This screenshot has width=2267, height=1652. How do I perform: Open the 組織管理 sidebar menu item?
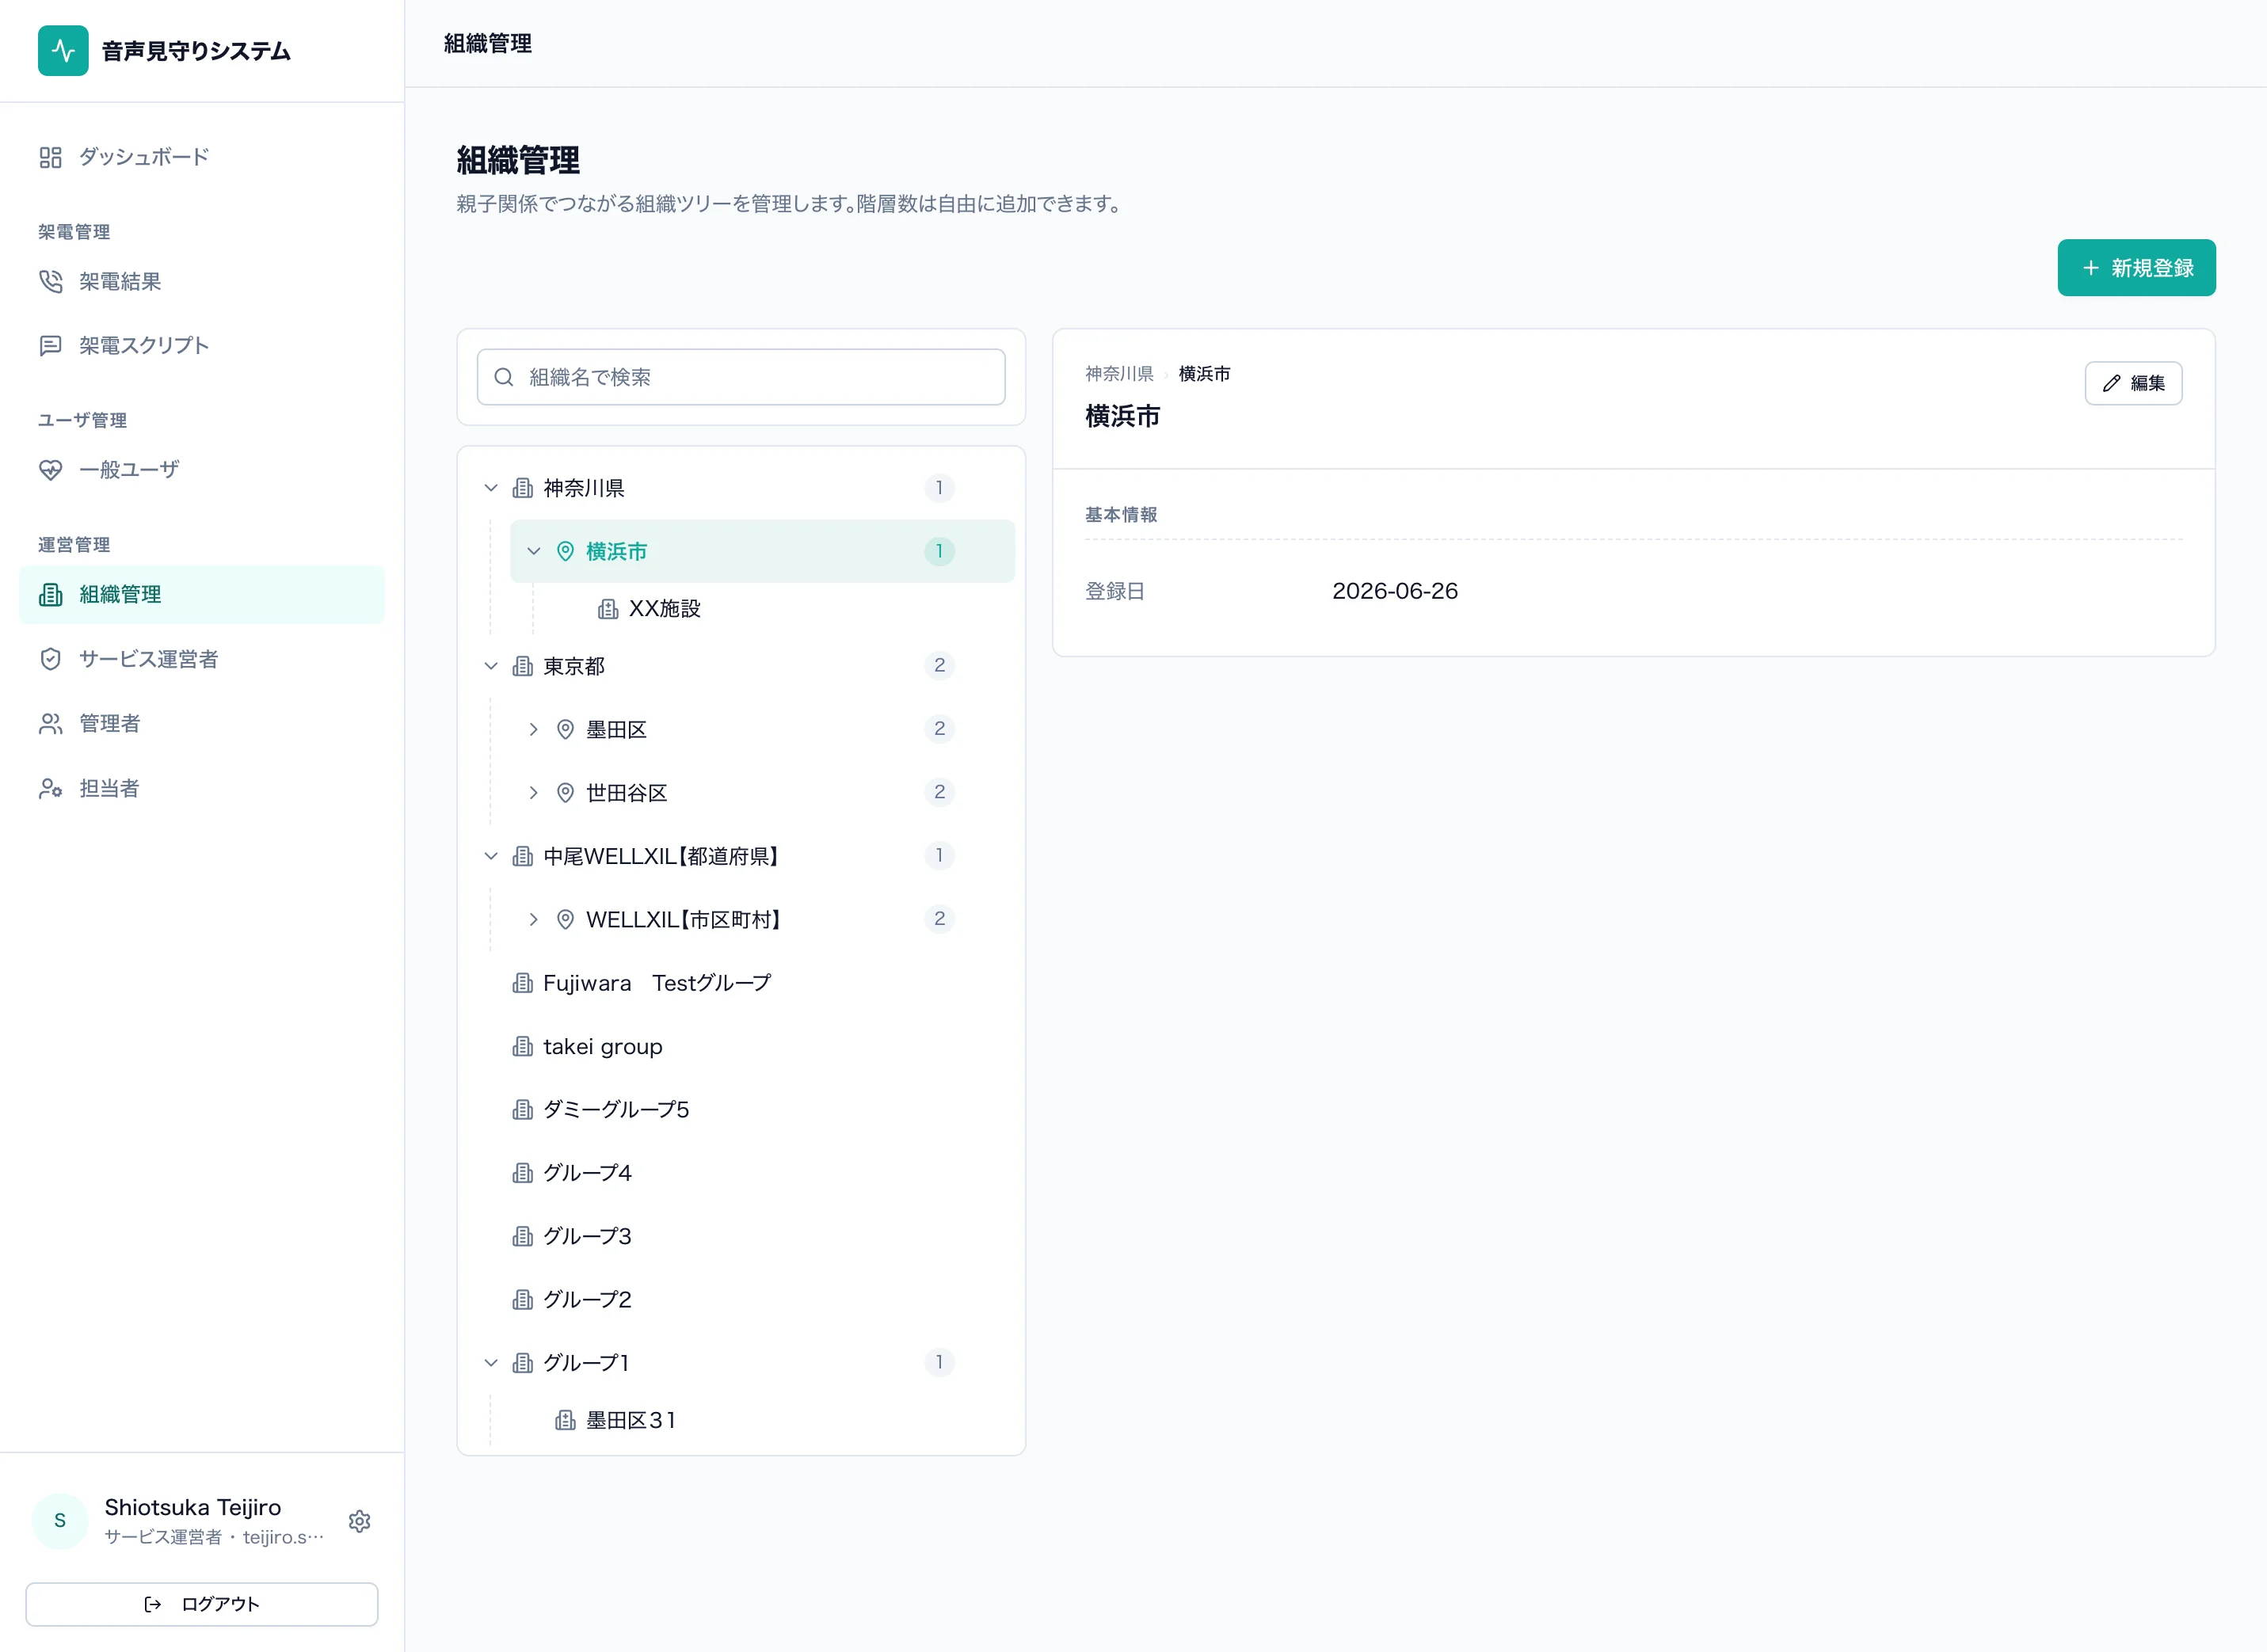coord(202,595)
